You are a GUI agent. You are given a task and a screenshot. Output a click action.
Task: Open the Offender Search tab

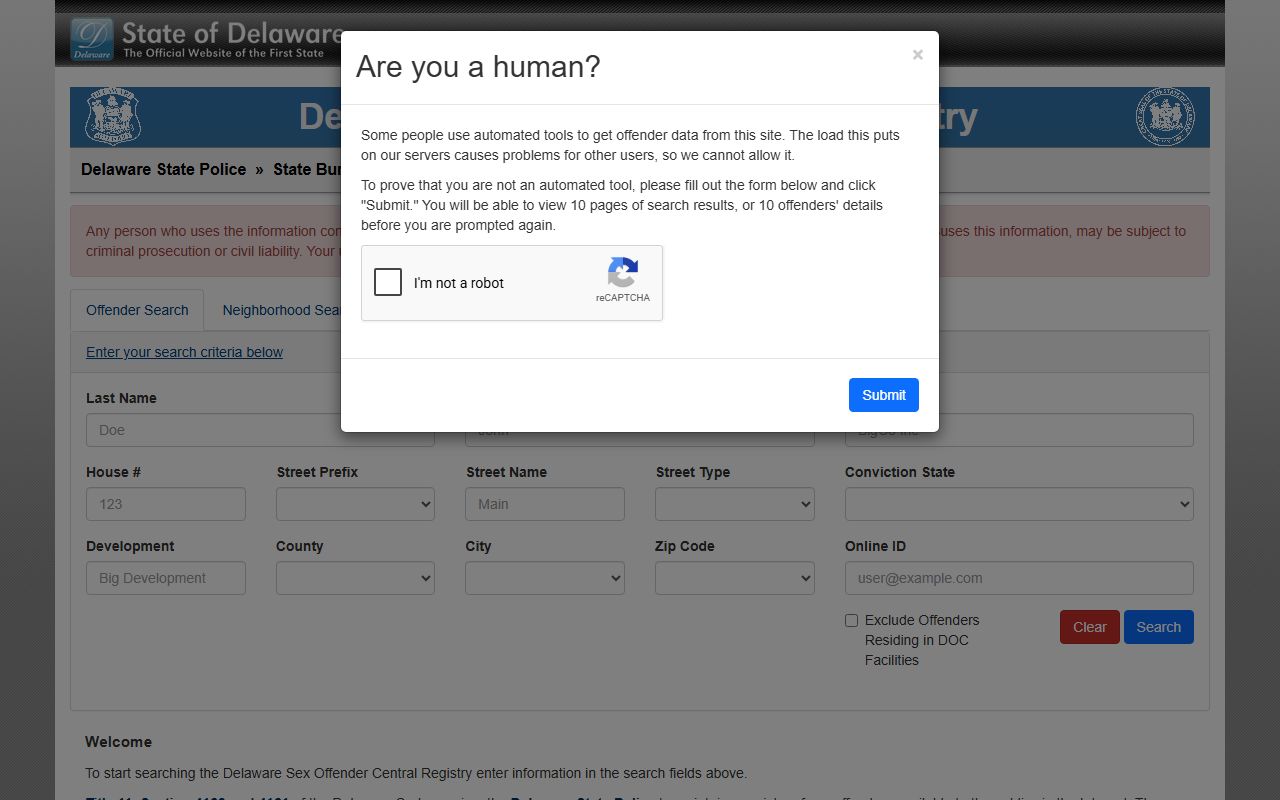[137, 310]
